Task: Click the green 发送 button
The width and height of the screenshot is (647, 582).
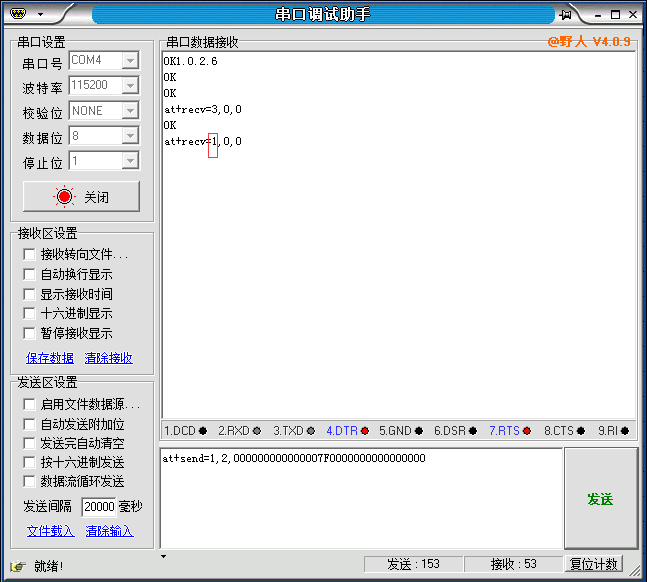Action: click(x=601, y=499)
